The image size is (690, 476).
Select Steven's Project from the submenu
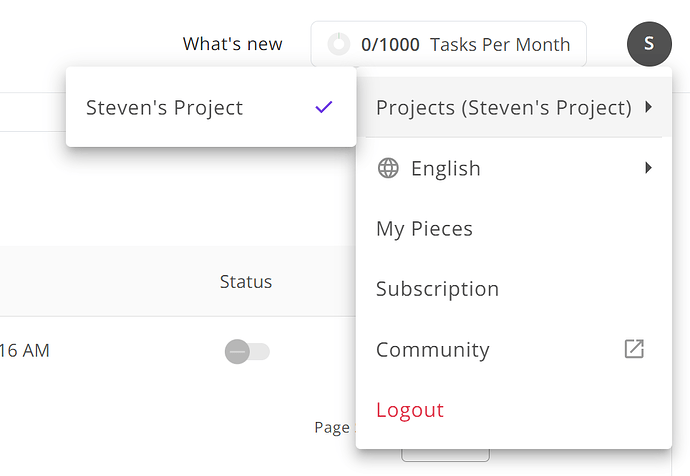click(165, 108)
